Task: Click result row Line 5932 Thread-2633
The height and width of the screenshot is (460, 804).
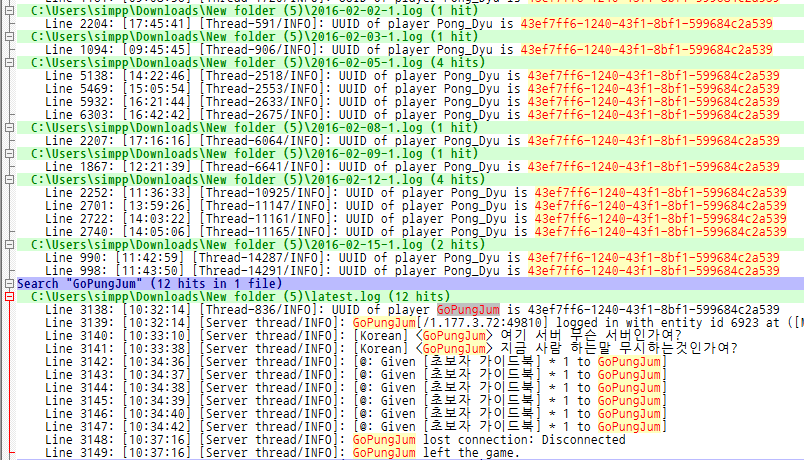Action: click(412, 102)
